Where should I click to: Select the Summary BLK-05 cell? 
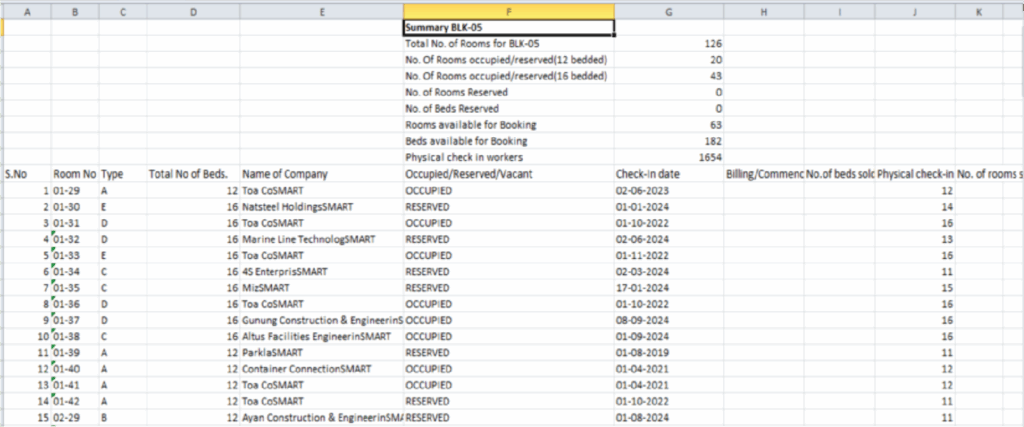click(508, 28)
